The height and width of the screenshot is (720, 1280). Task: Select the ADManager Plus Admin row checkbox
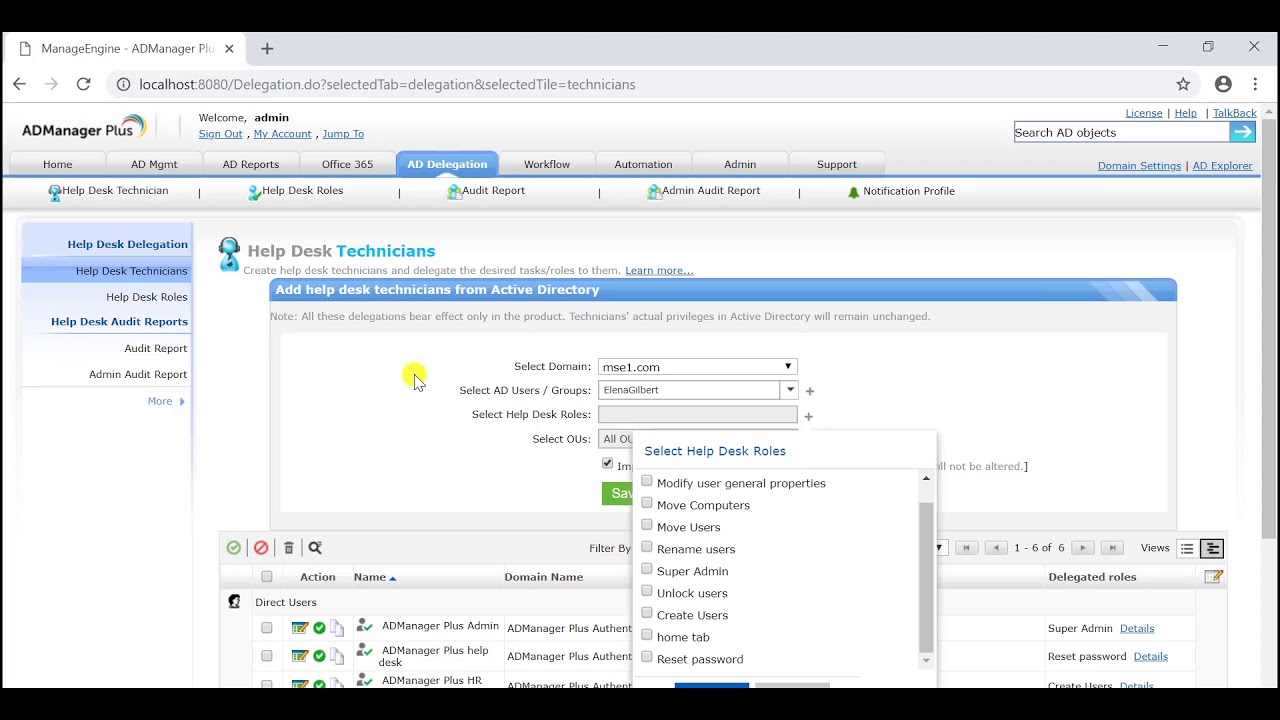(x=267, y=628)
